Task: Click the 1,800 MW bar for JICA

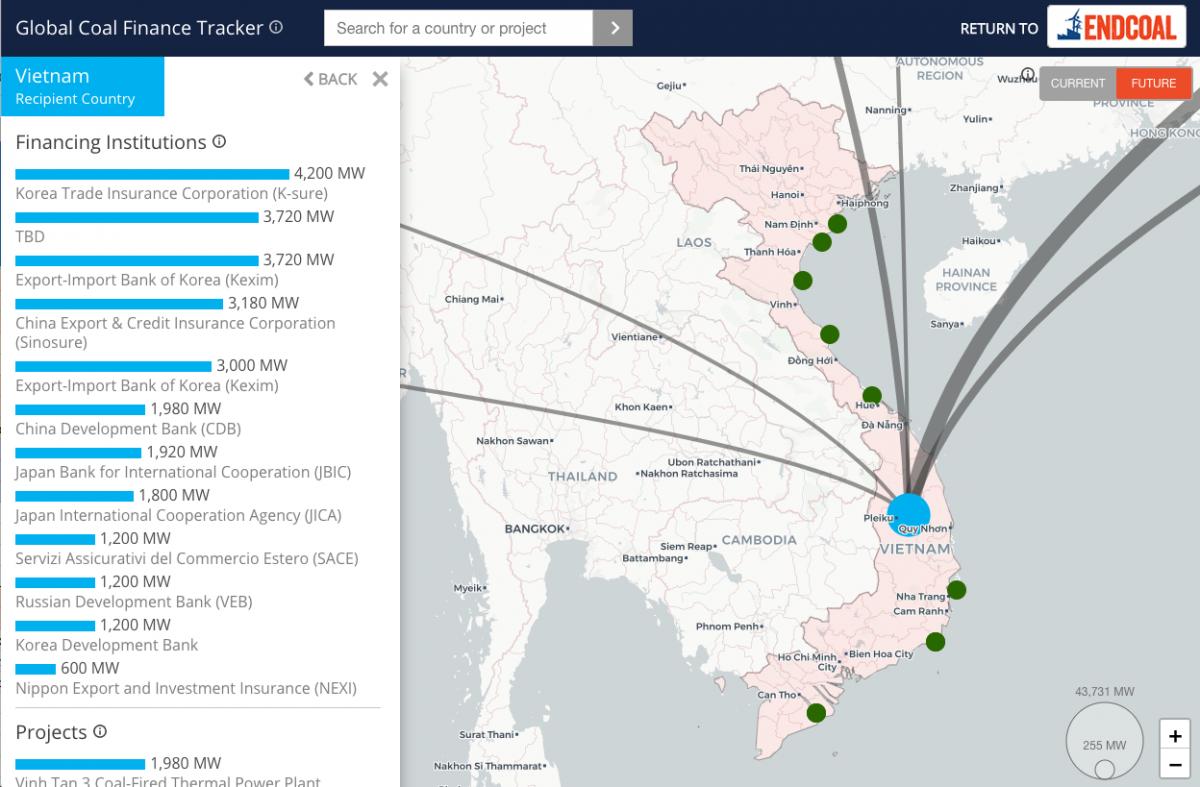Action: point(74,496)
